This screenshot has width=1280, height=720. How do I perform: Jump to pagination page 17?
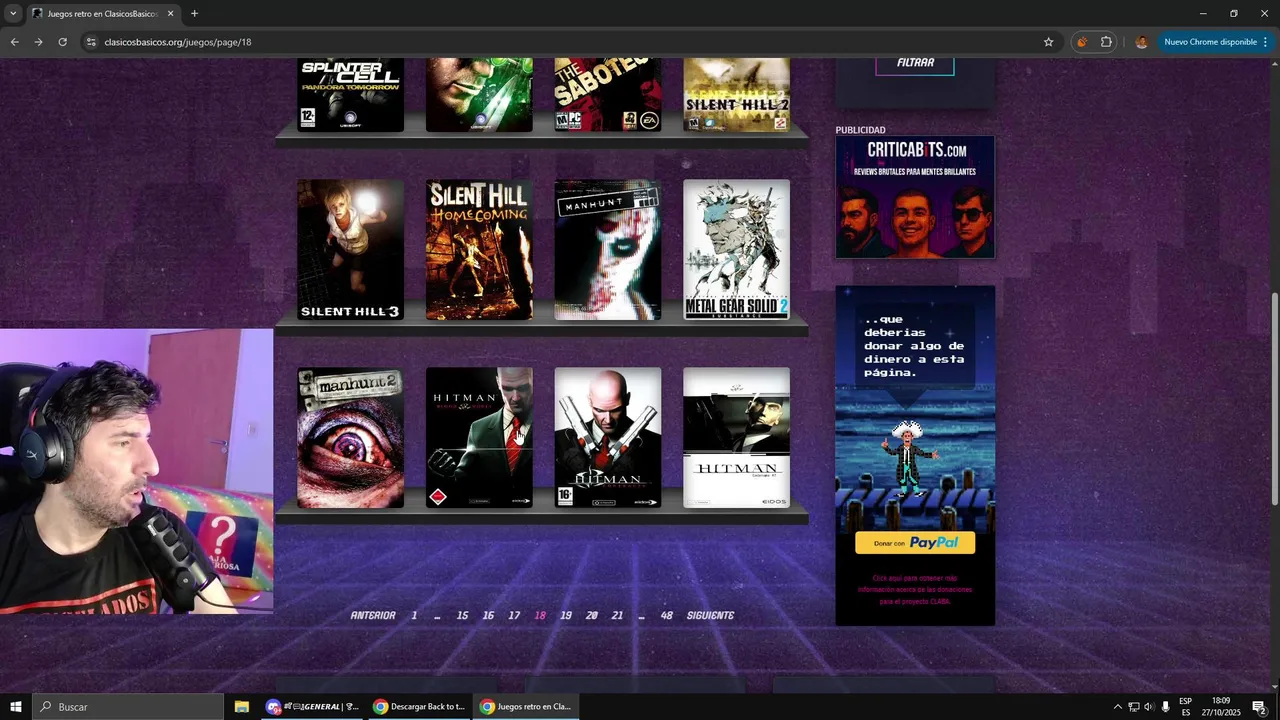[x=514, y=616]
